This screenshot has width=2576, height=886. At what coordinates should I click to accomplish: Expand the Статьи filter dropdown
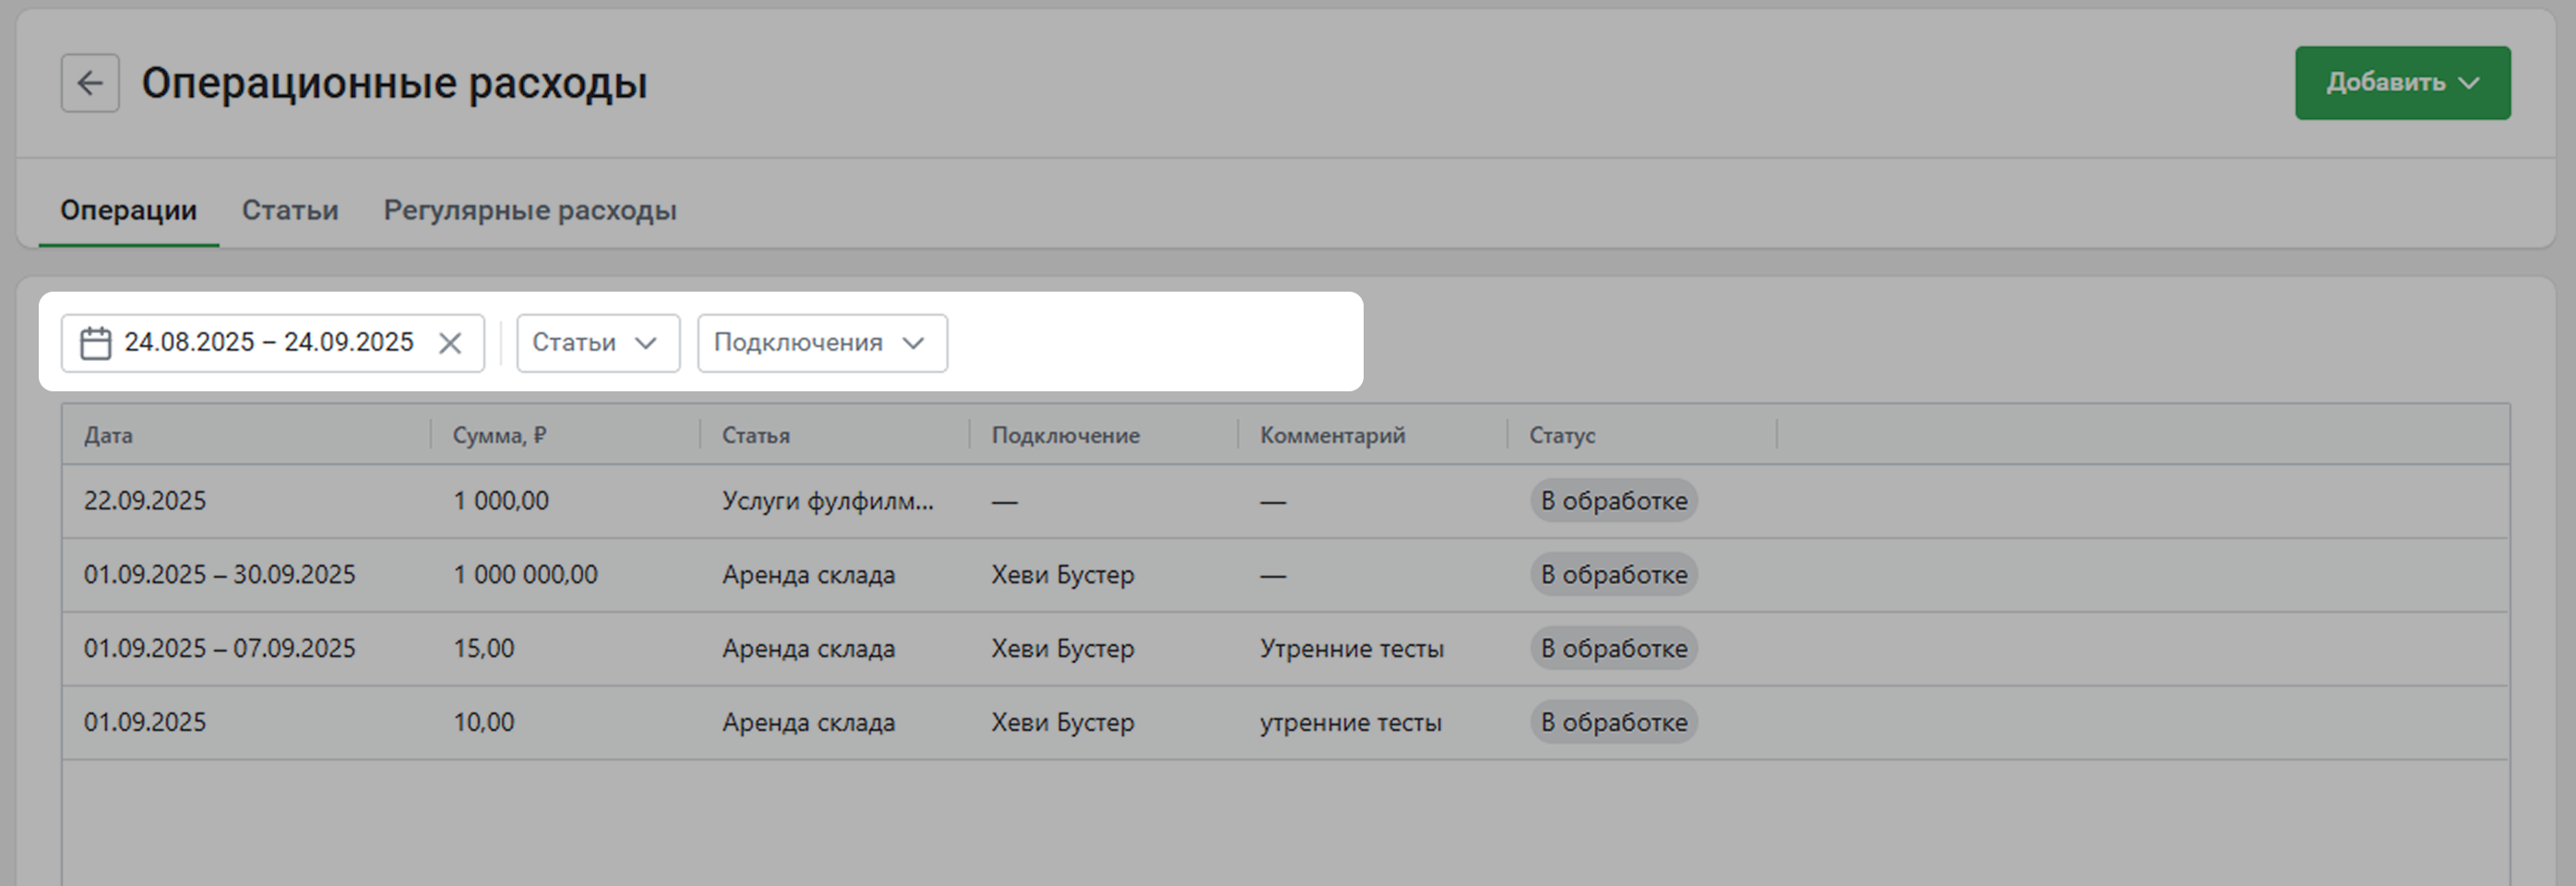click(597, 343)
